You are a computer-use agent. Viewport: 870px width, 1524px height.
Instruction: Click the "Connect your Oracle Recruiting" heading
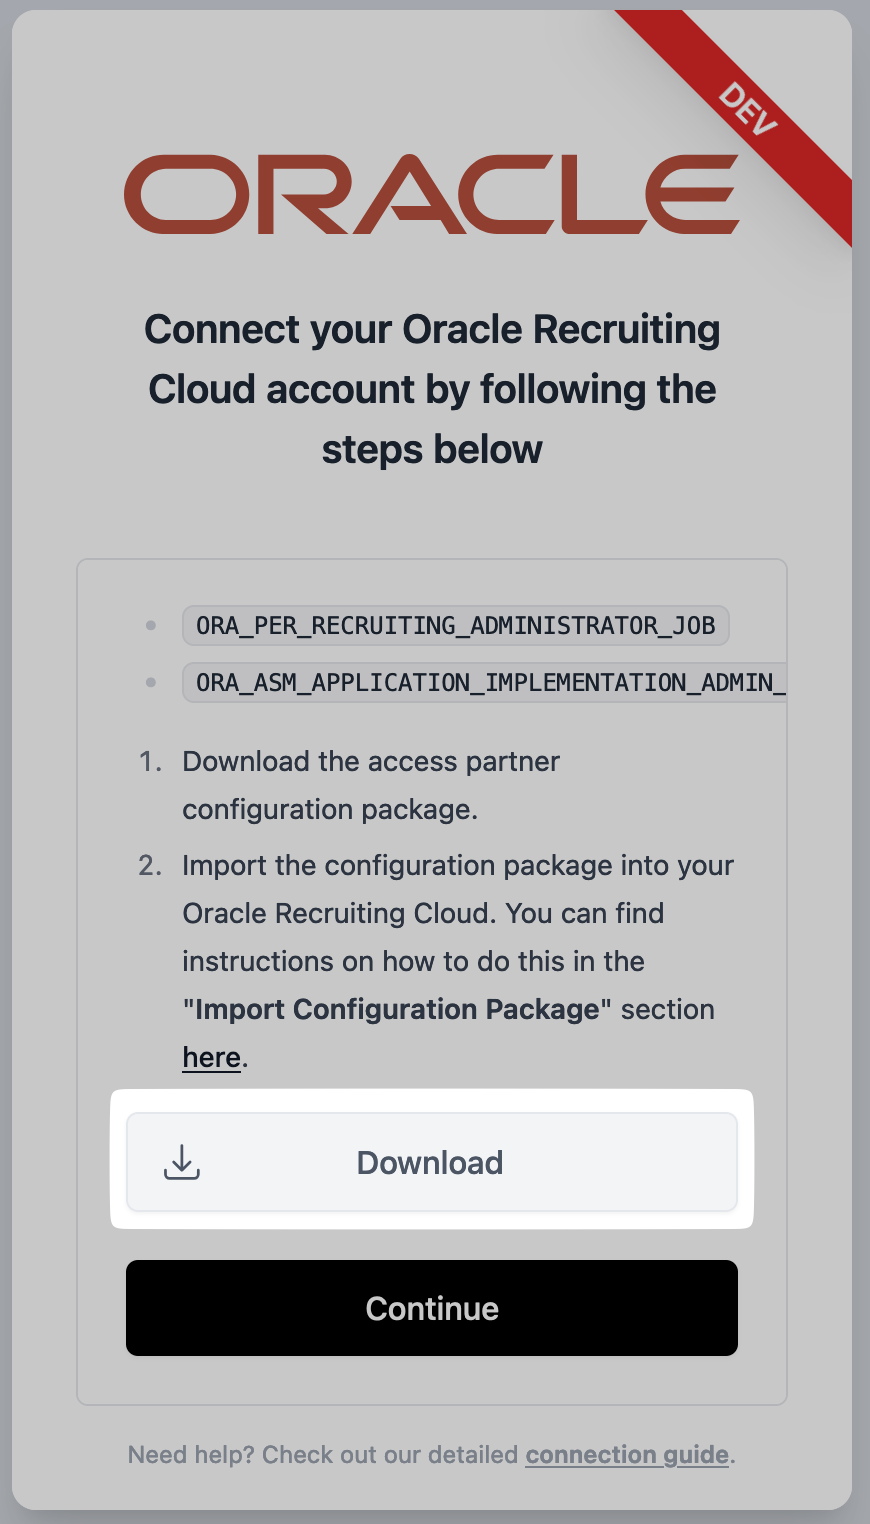click(x=432, y=330)
